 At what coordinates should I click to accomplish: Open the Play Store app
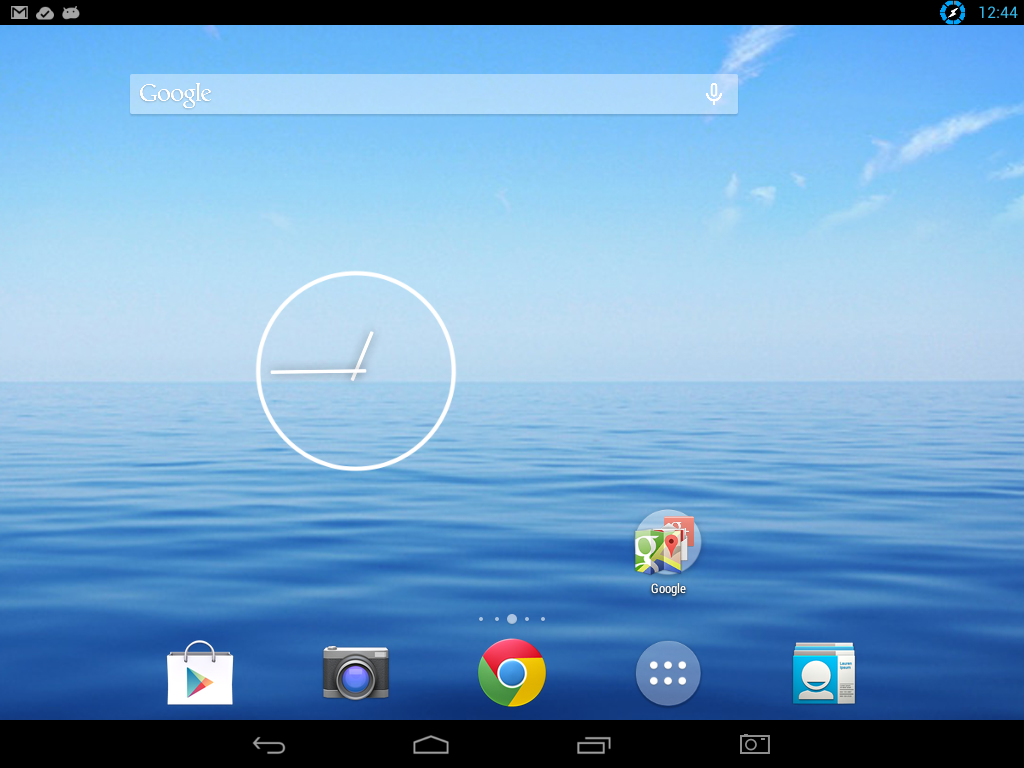[200, 673]
